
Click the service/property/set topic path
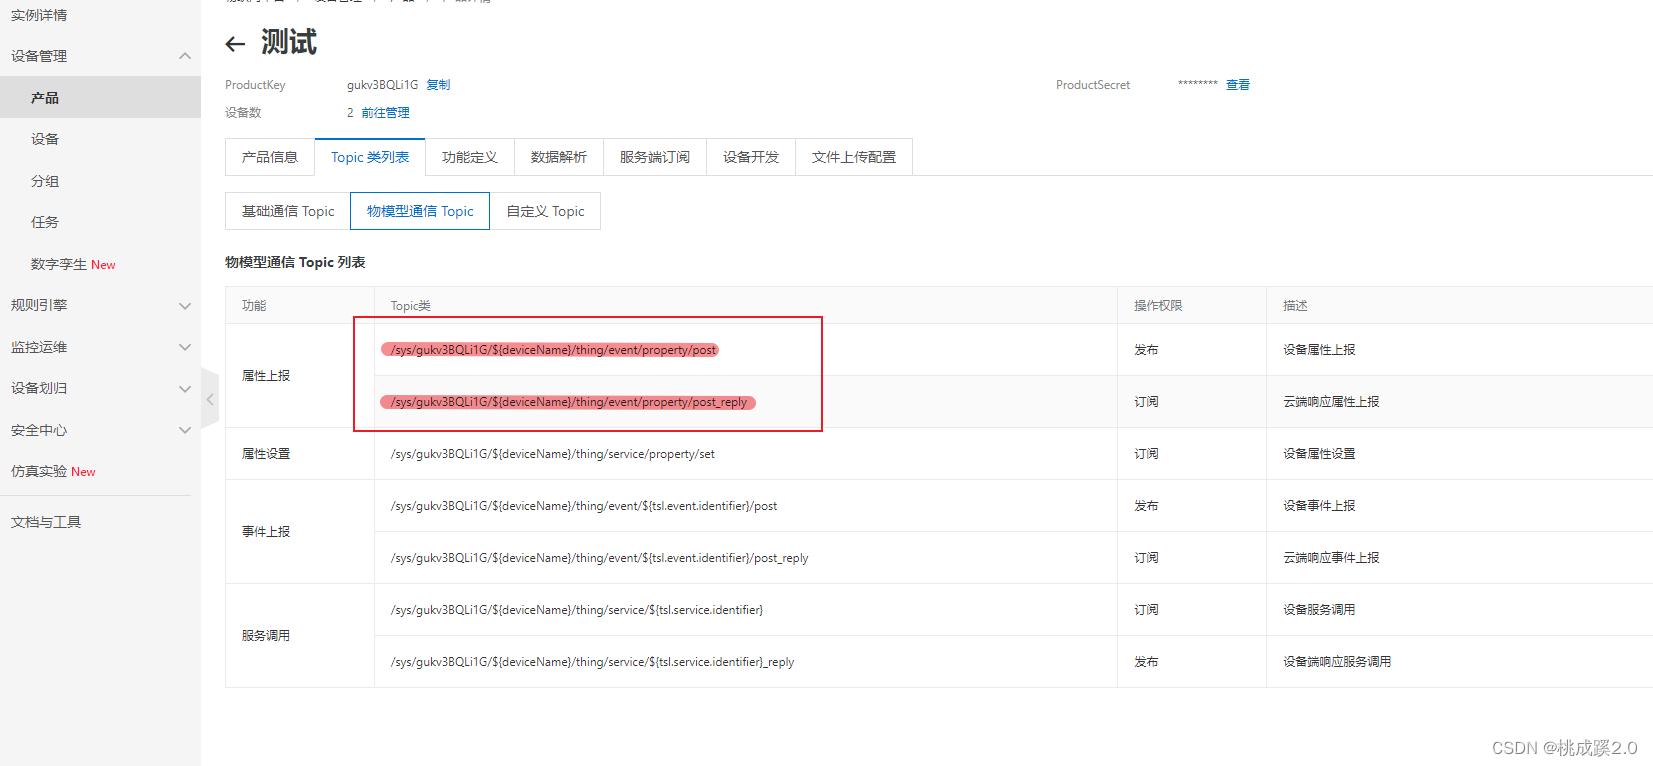click(553, 454)
